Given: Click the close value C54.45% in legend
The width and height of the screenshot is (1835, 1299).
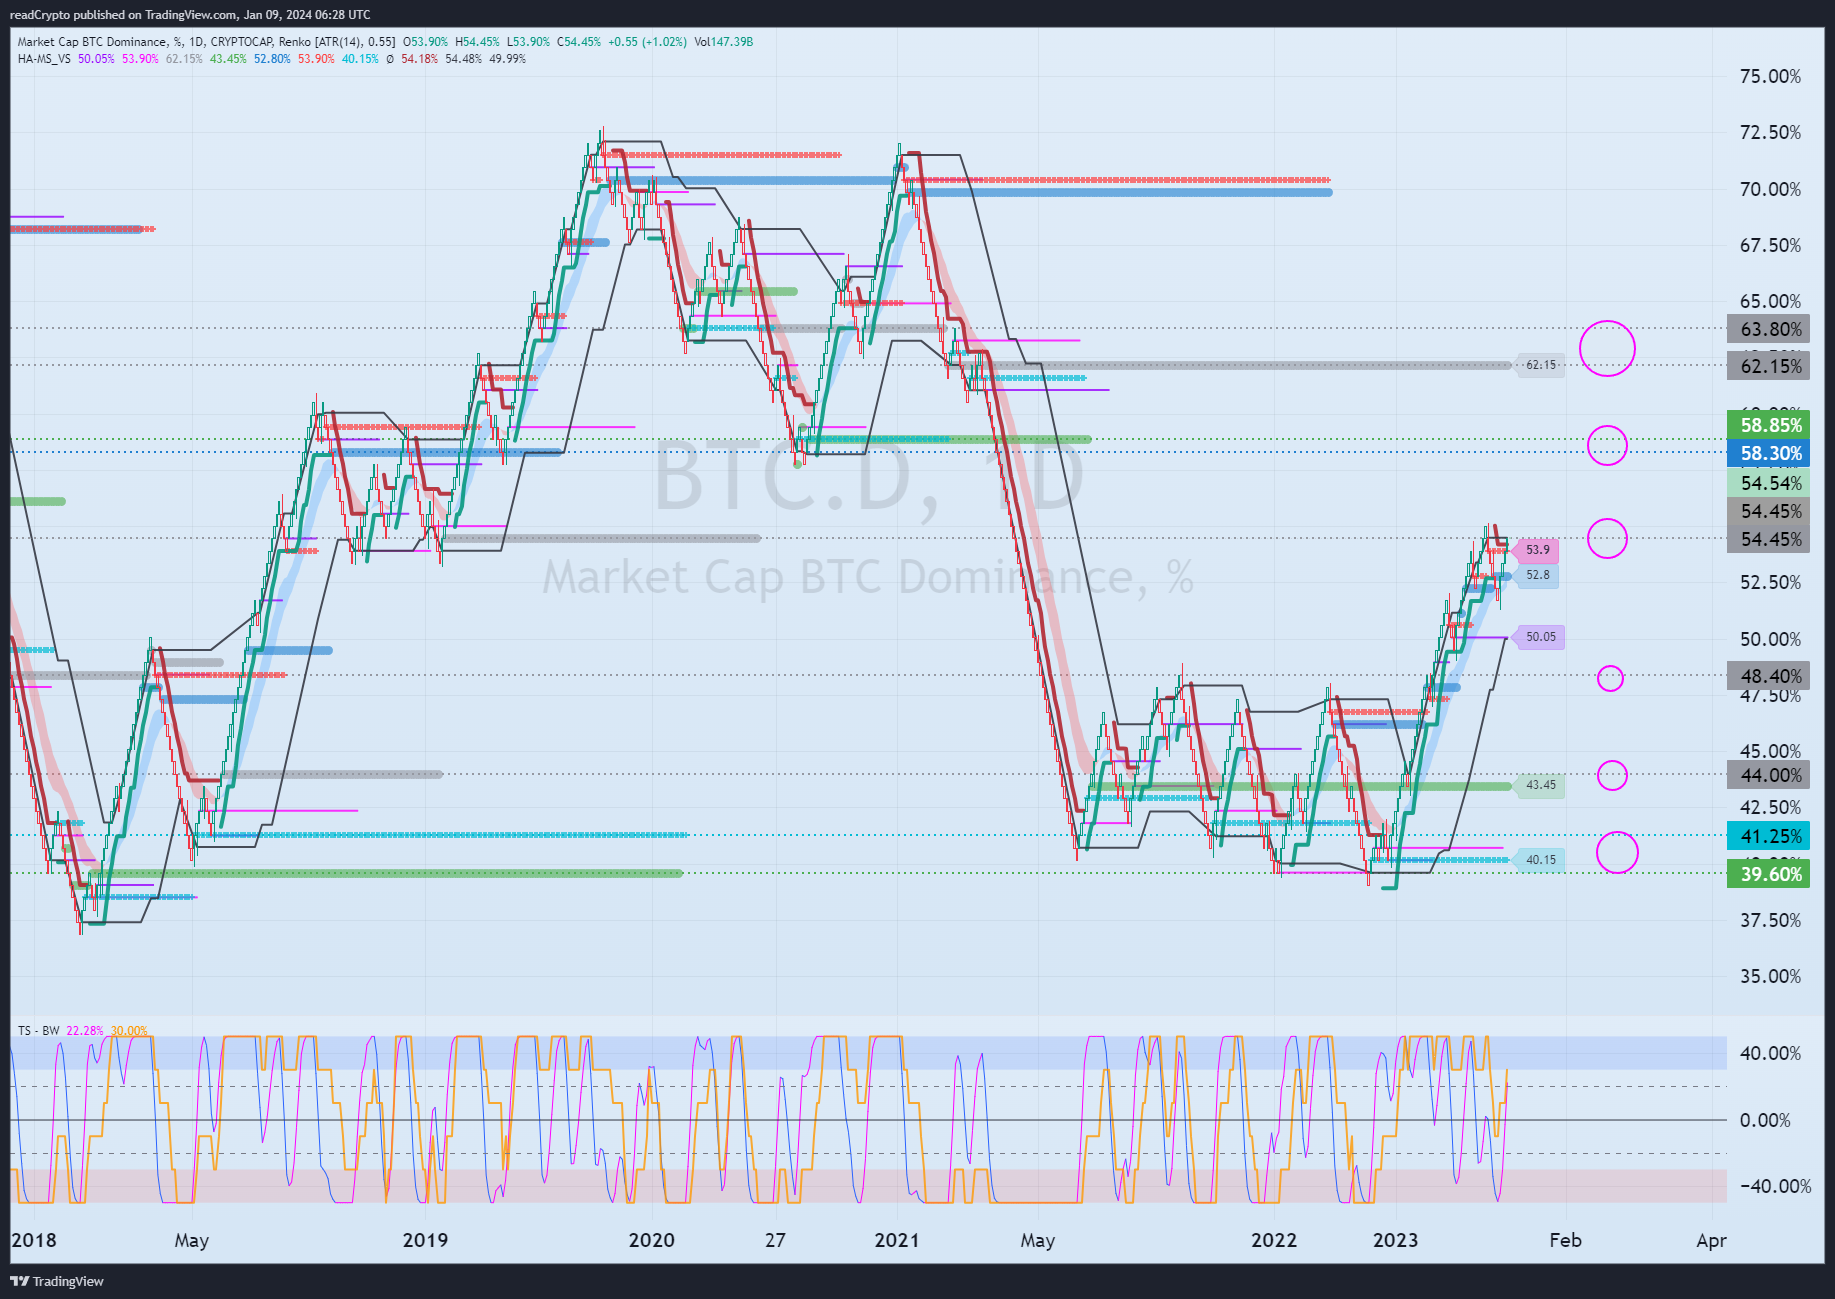Looking at the screenshot, I should click(579, 42).
